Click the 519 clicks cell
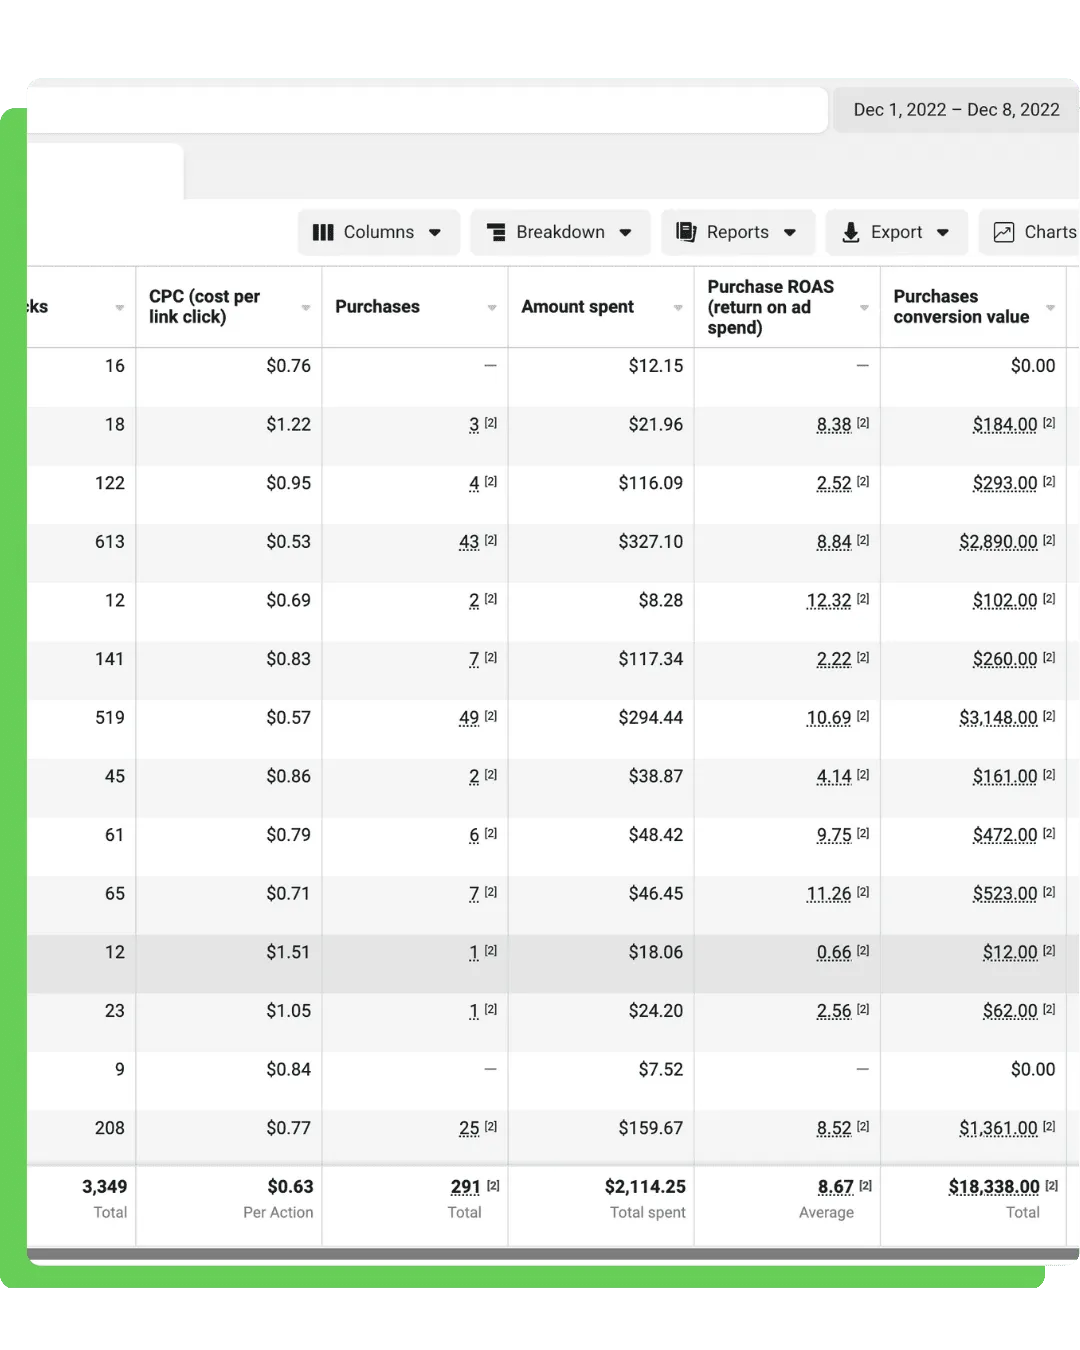 110,718
